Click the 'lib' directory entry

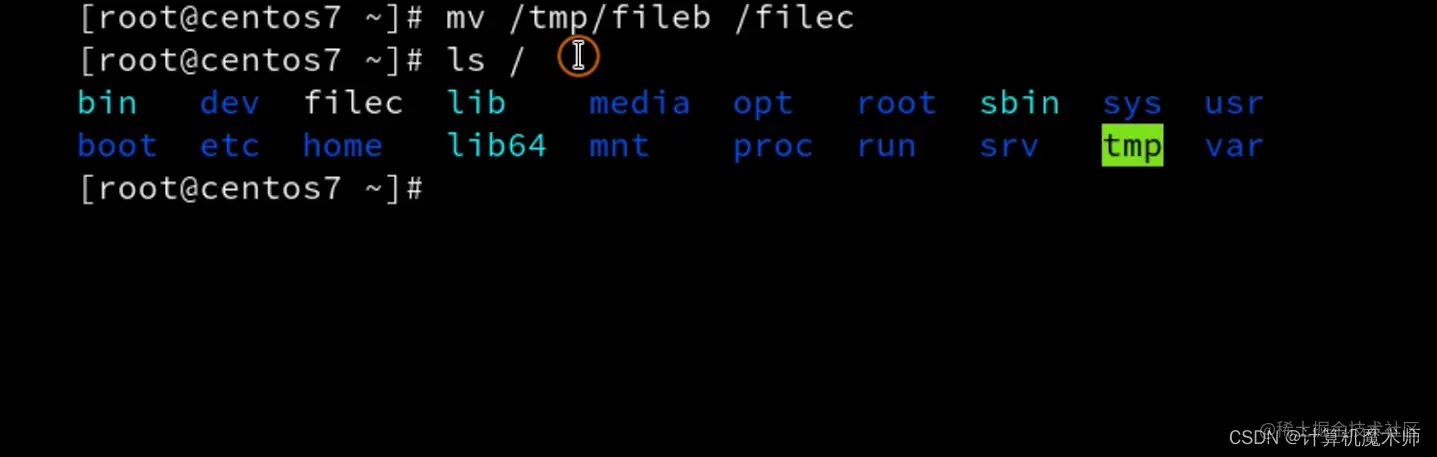pos(477,103)
